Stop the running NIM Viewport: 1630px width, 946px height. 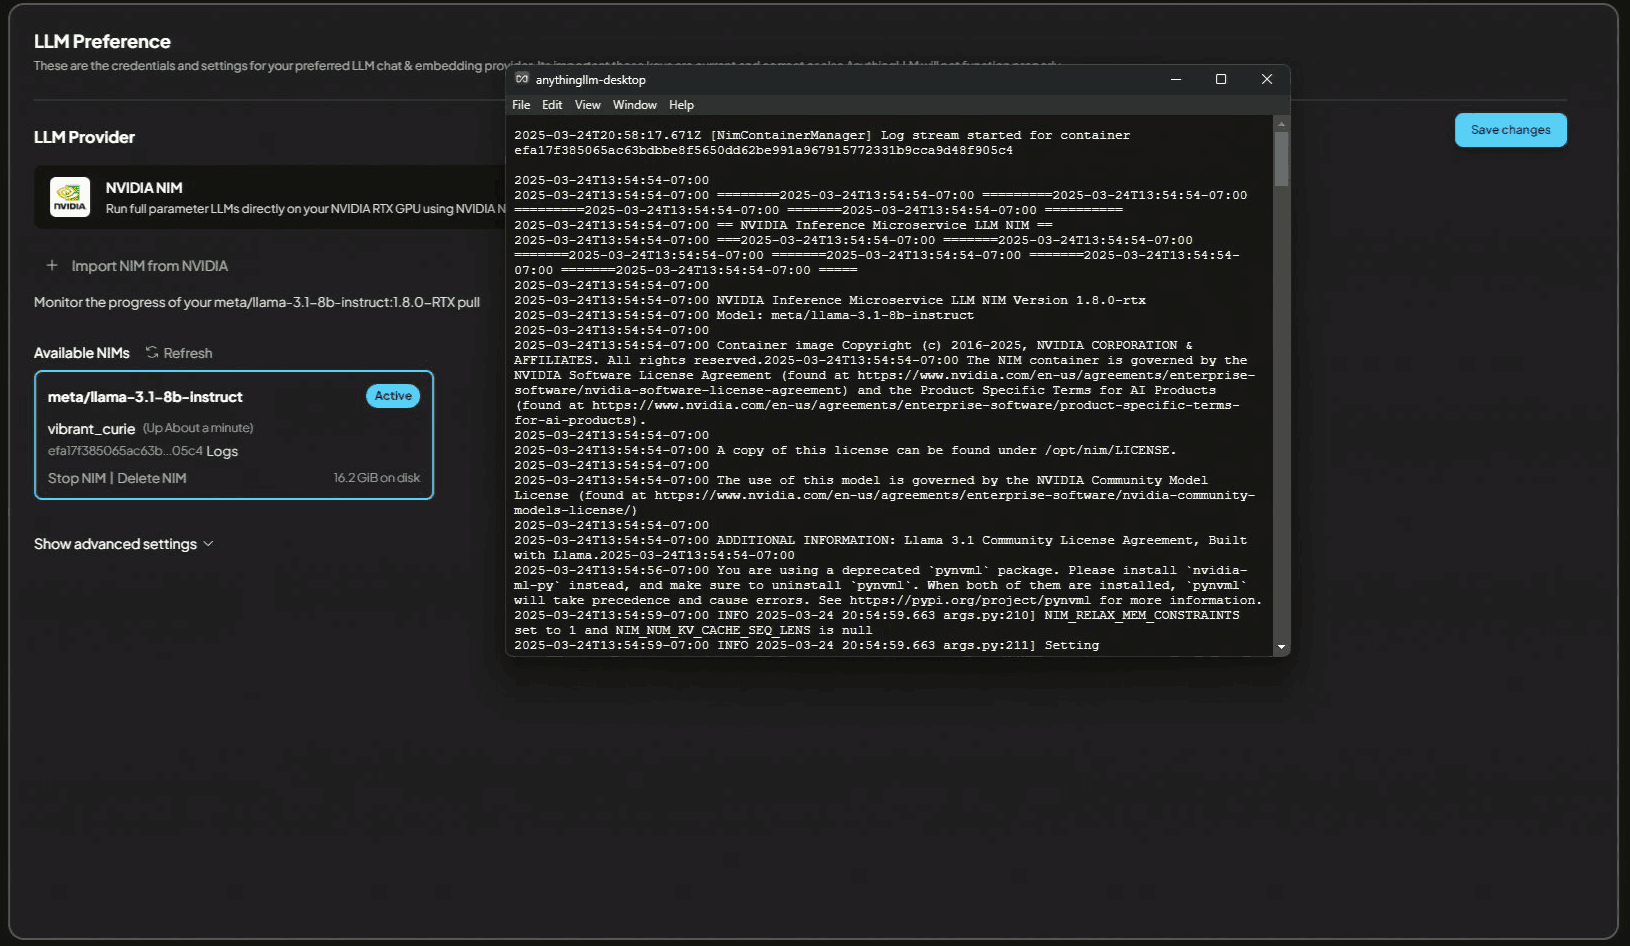(76, 479)
